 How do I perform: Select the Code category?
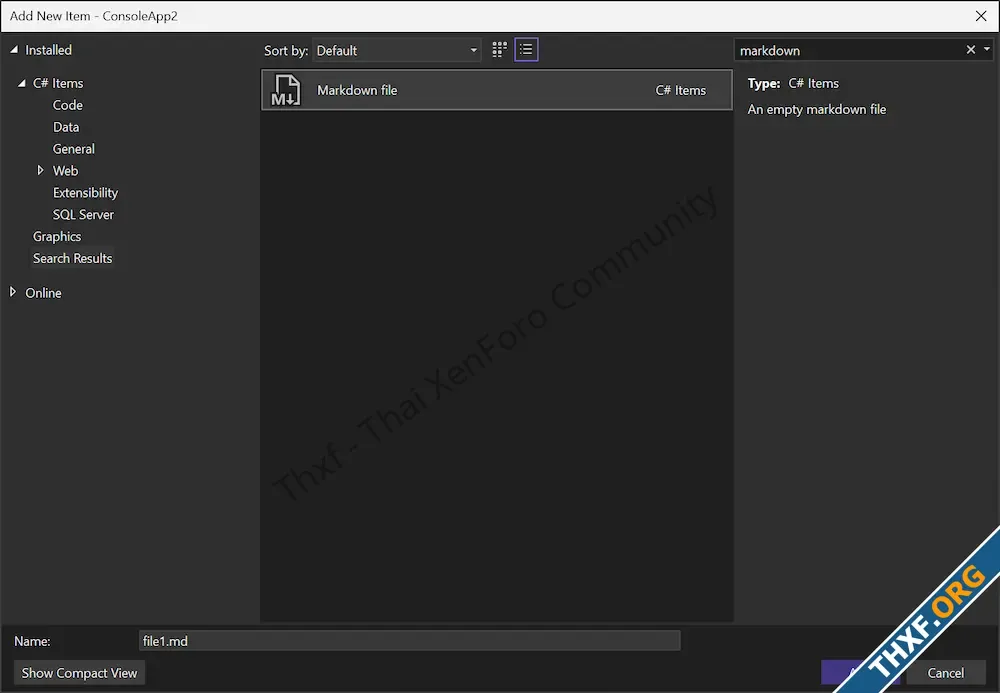tap(68, 105)
